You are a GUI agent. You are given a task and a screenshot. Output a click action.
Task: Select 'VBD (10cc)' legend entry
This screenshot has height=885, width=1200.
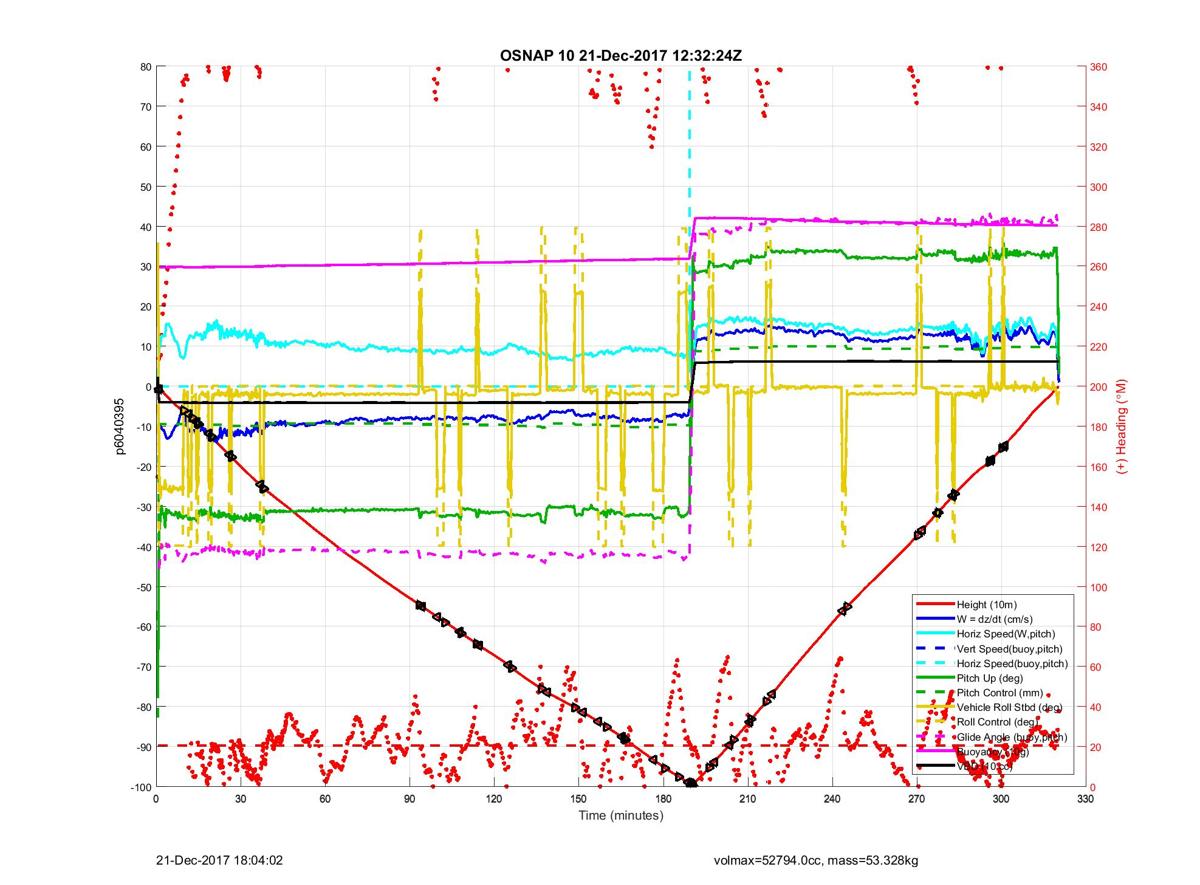coord(984,766)
